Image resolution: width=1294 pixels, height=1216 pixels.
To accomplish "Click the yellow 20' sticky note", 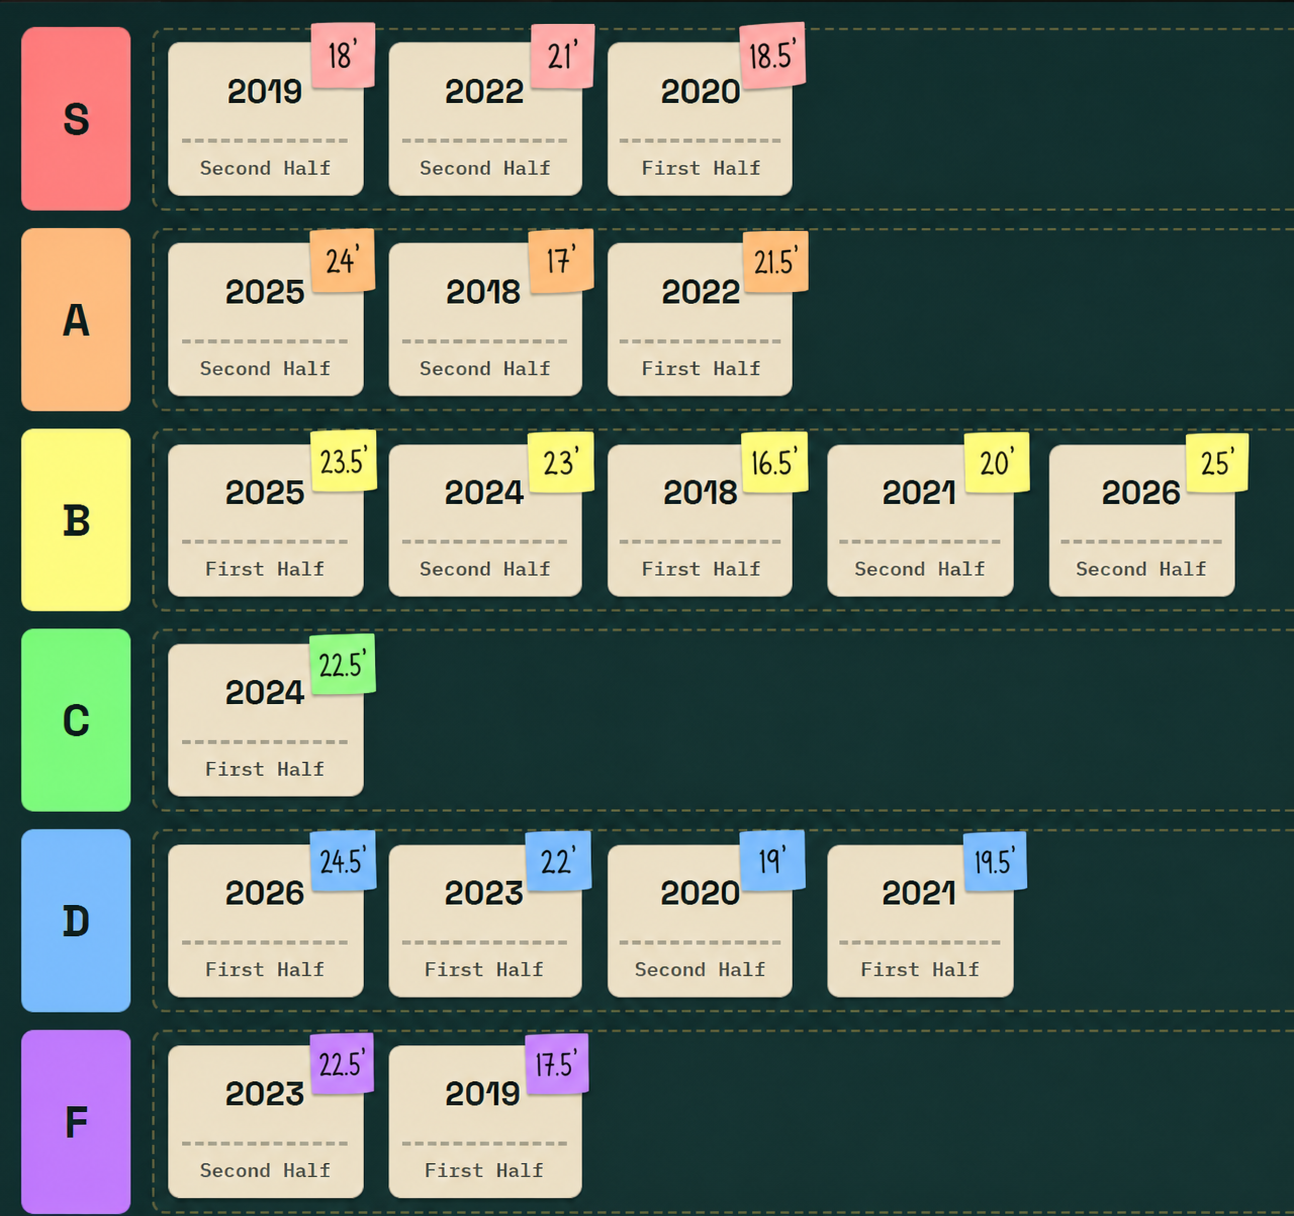I will pyautogui.click(x=997, y=462).
